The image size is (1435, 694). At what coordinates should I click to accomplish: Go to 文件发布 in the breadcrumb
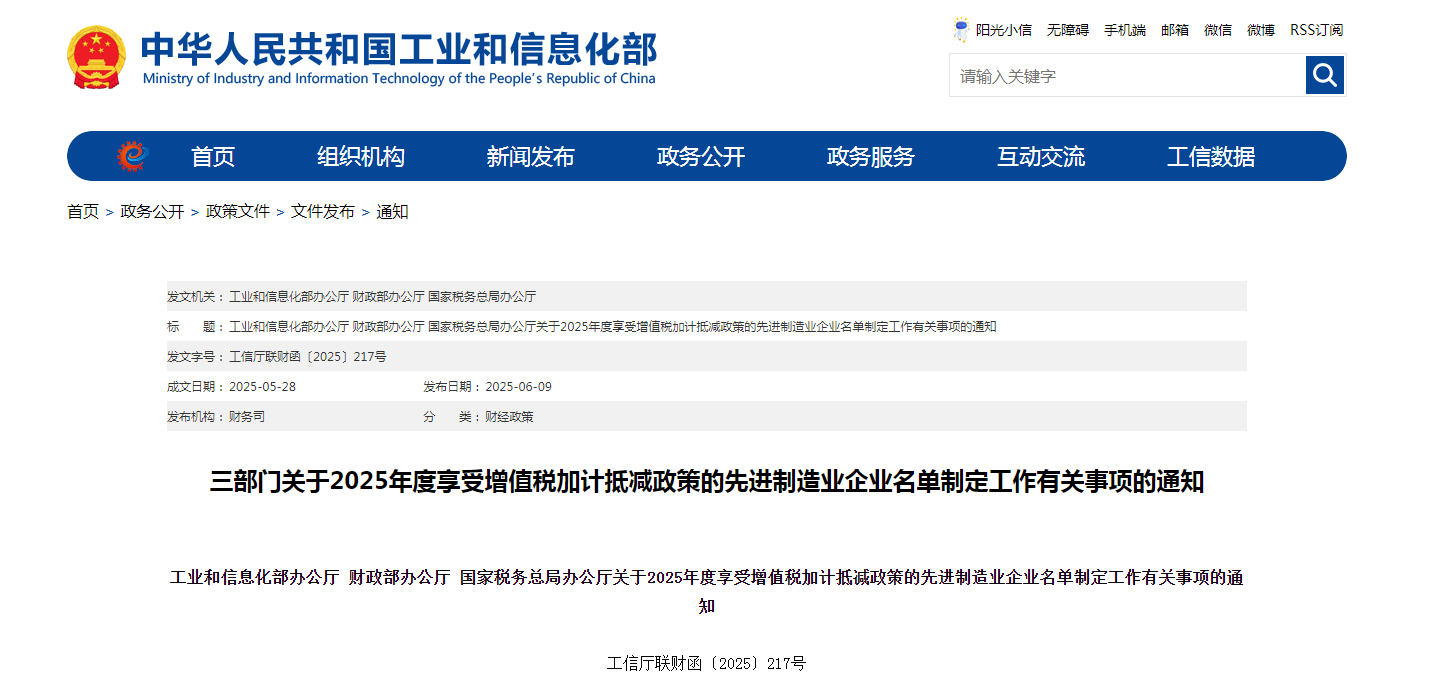click(323, 212)
